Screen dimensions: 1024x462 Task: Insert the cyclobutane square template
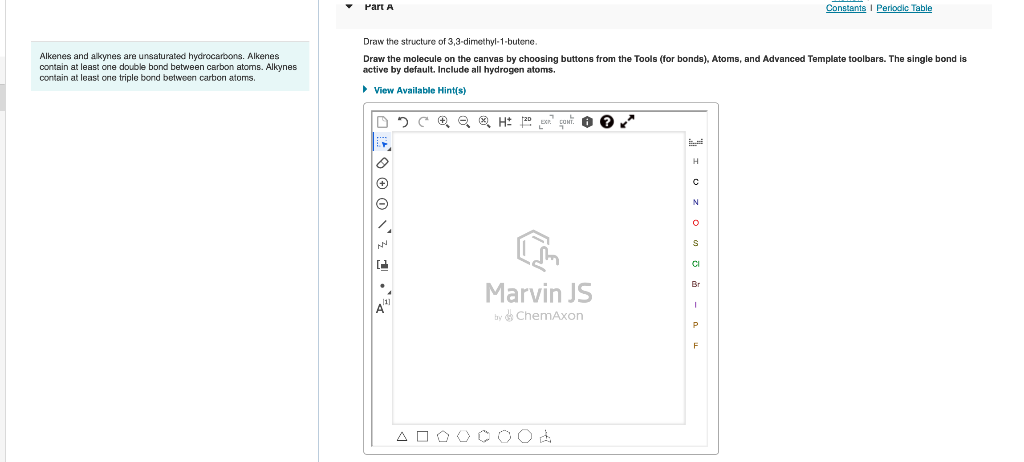(423, 436)
